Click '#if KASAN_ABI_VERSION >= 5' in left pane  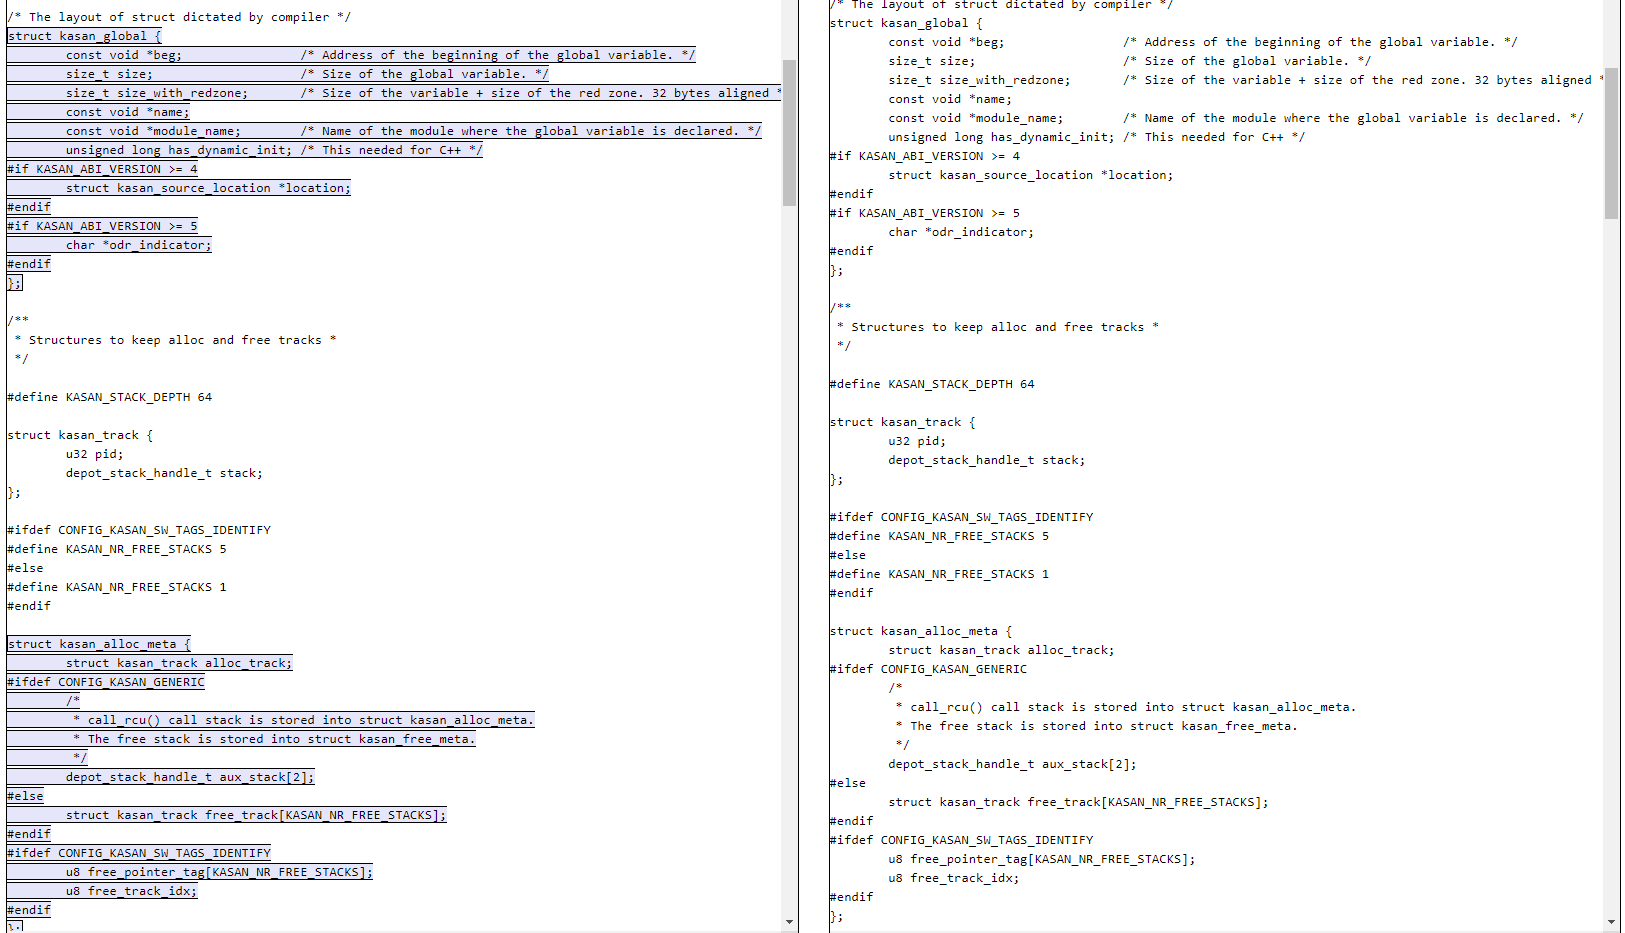click(x=102, y=226)
